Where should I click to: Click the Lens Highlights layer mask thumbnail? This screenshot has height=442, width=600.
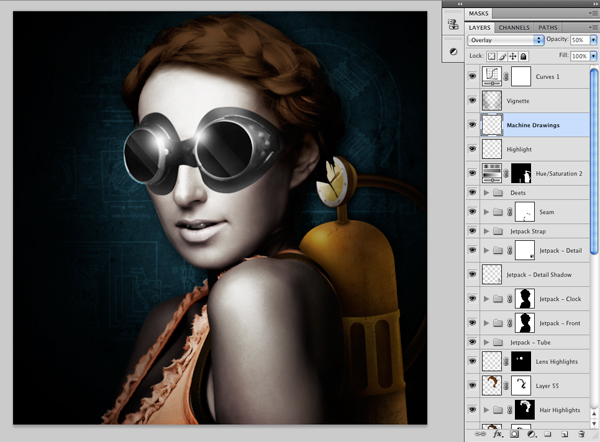(521, 361)
